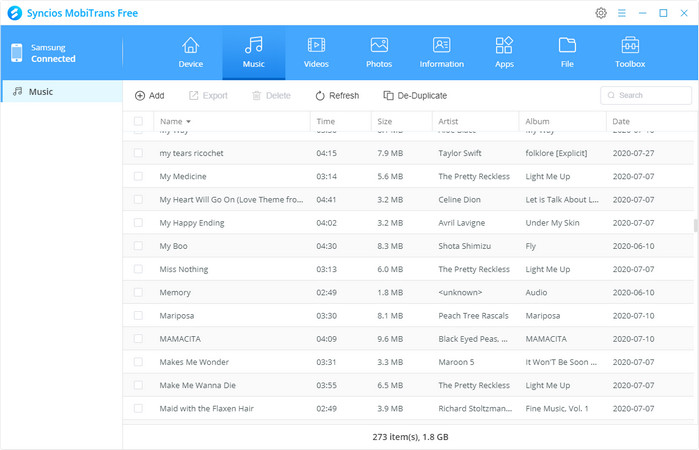
Task: Click the <unknown> artist cell
Action: pos(460,292)
